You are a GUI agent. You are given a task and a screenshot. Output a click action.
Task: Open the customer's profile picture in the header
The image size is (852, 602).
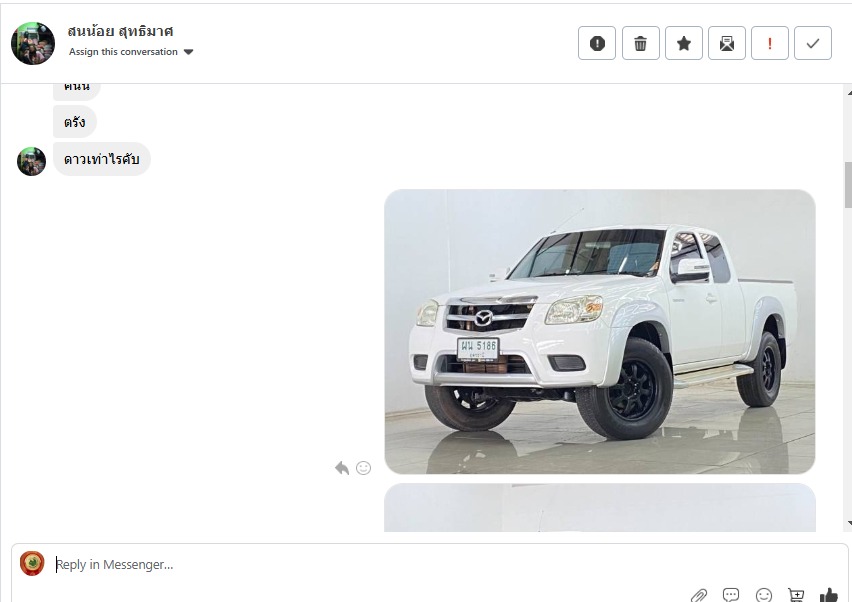(33, 43)
